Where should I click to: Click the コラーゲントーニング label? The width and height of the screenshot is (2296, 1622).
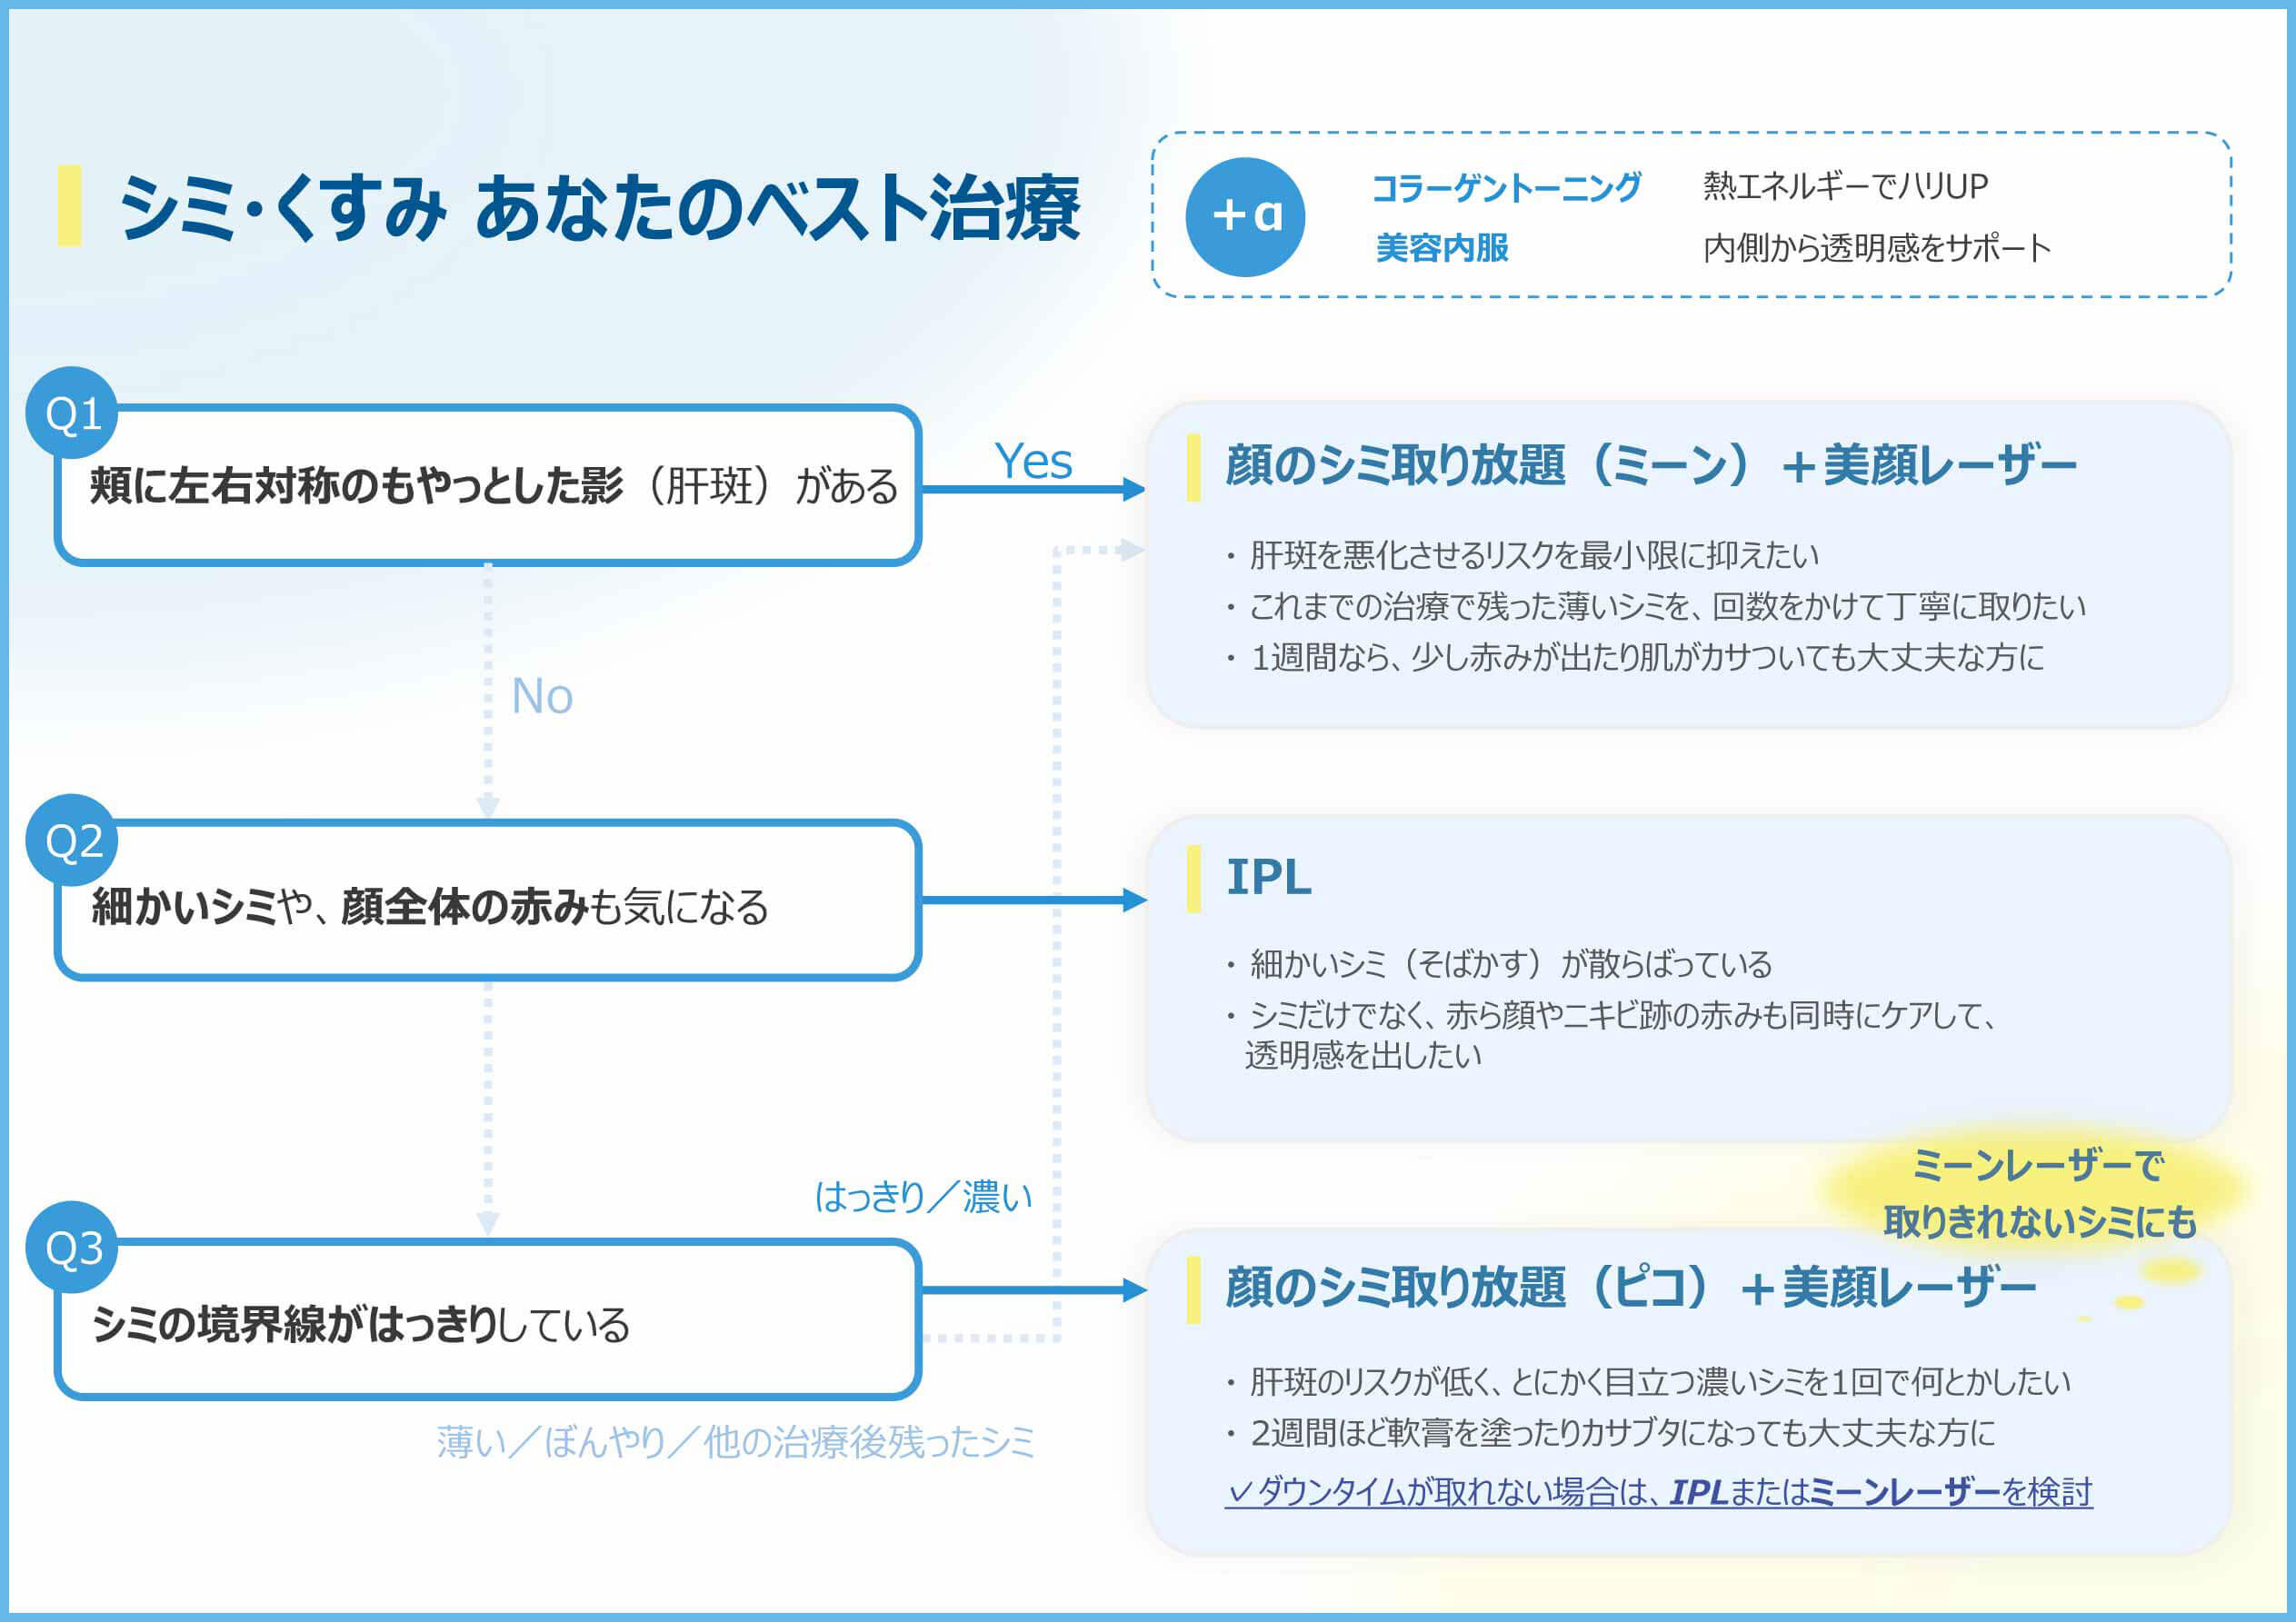coord(1505,187)
